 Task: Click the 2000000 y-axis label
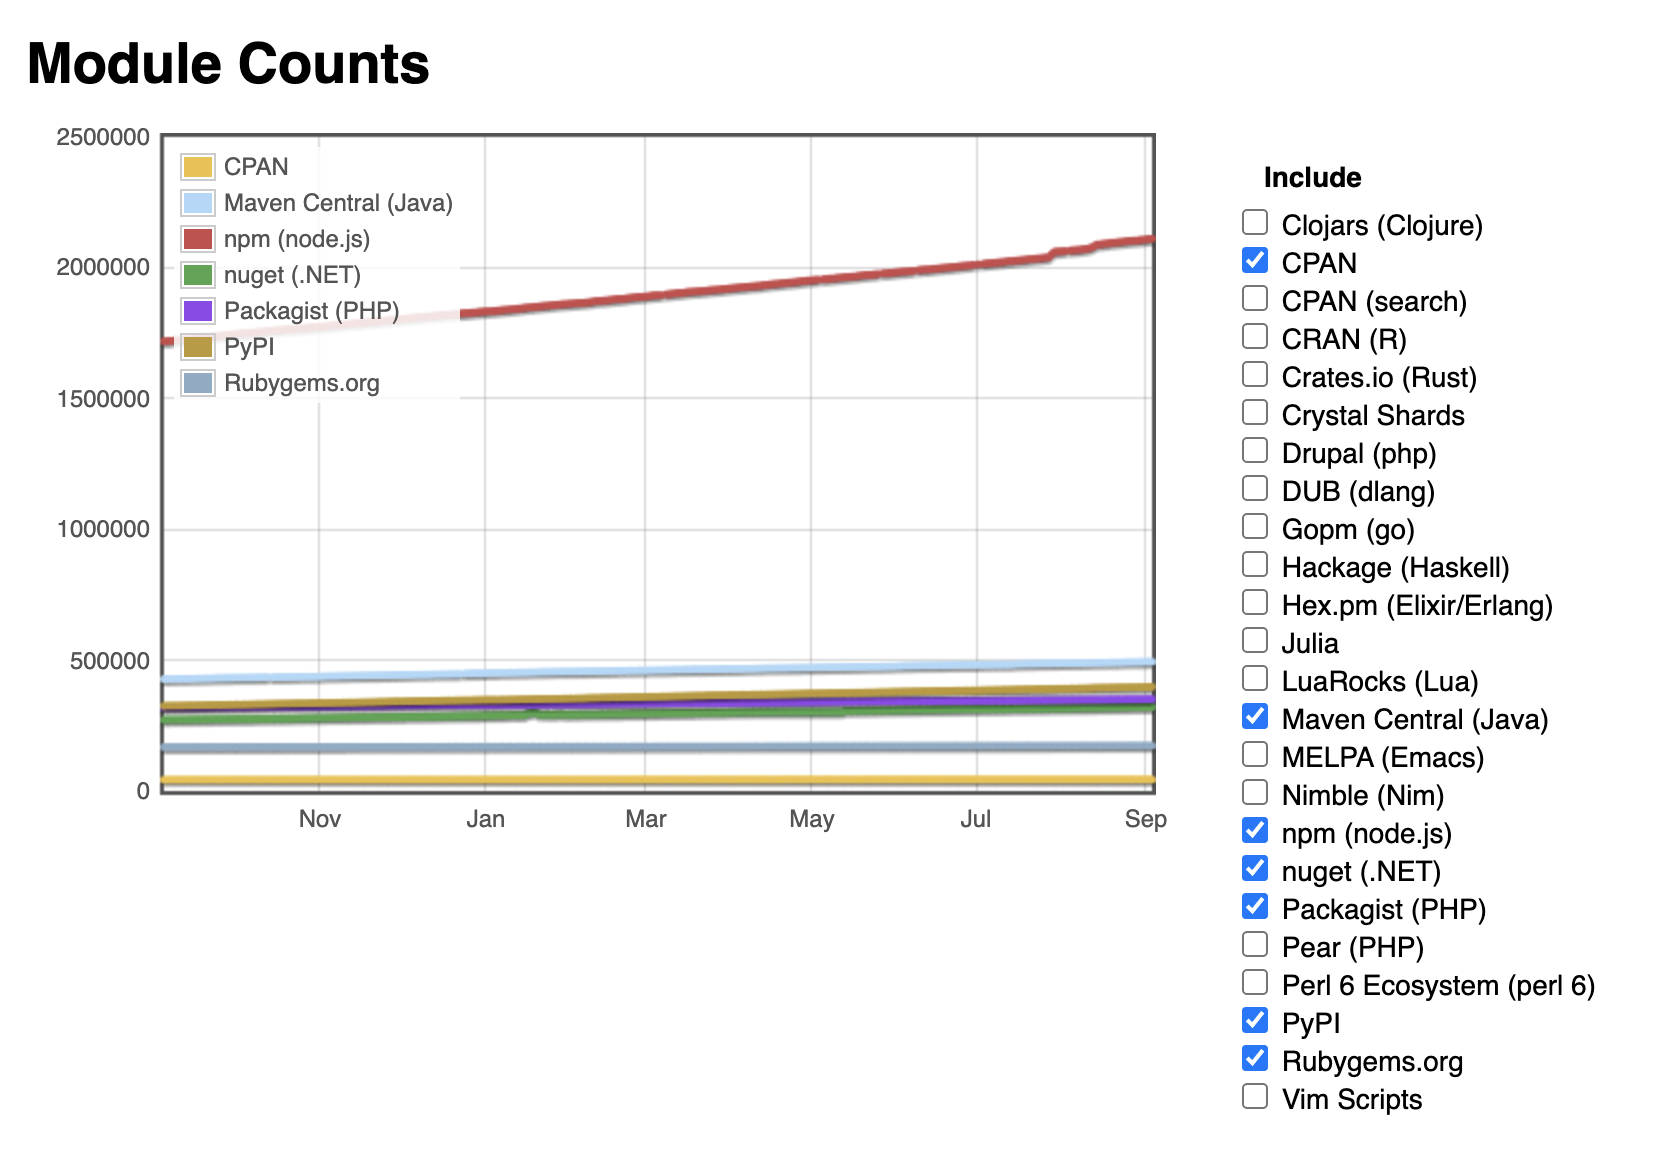point(103,268)
